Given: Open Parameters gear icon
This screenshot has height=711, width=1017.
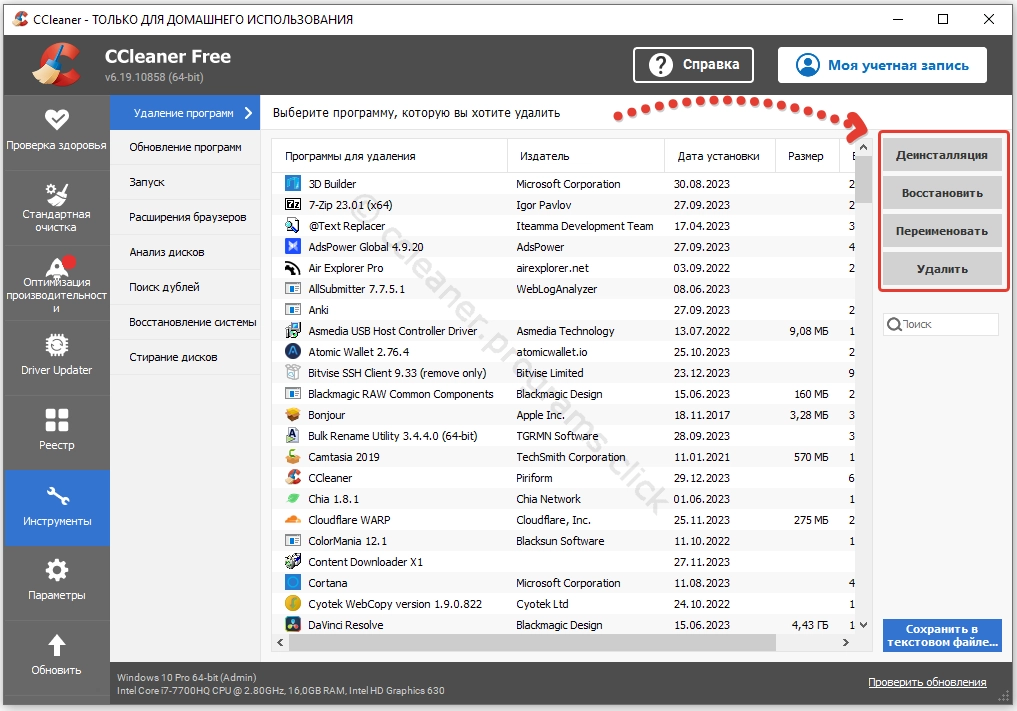Looking at the screenshot, I should point(56,570).
